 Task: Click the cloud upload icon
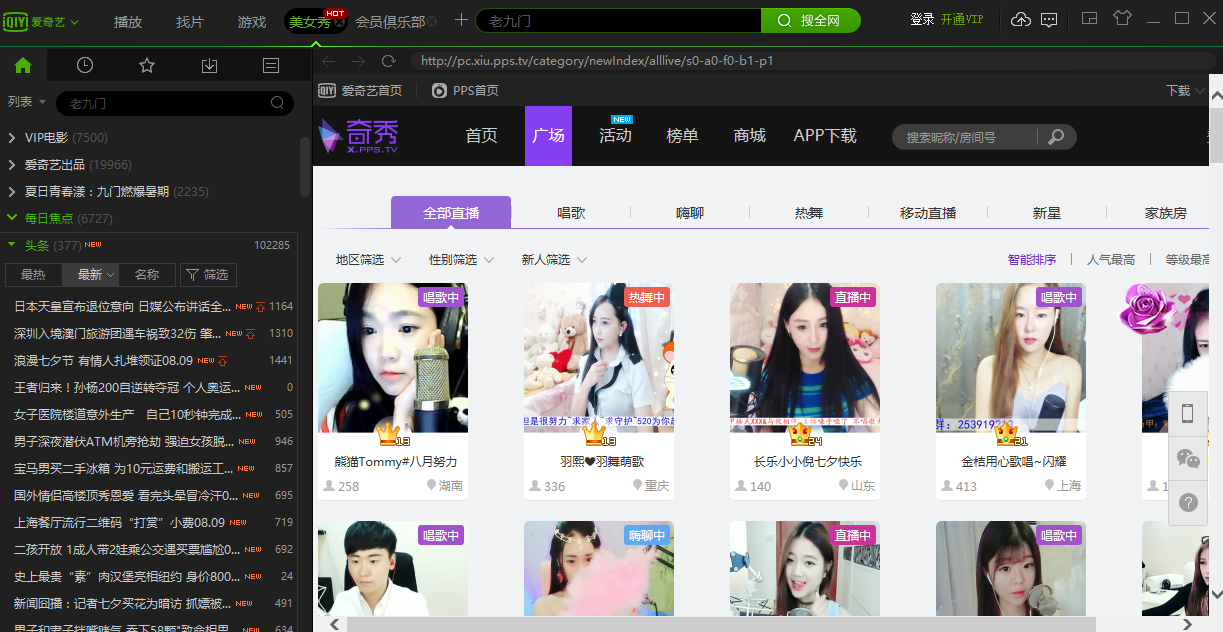1021,20
